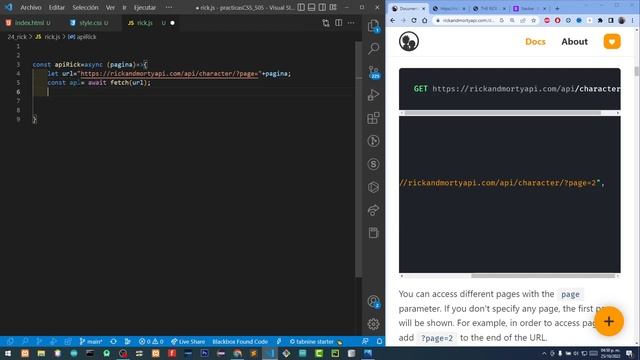Expand the 24_rick breadcrumb folder
Image resolution: width=640 pixels, height=360 pixels.
click(x=17, y=37)
